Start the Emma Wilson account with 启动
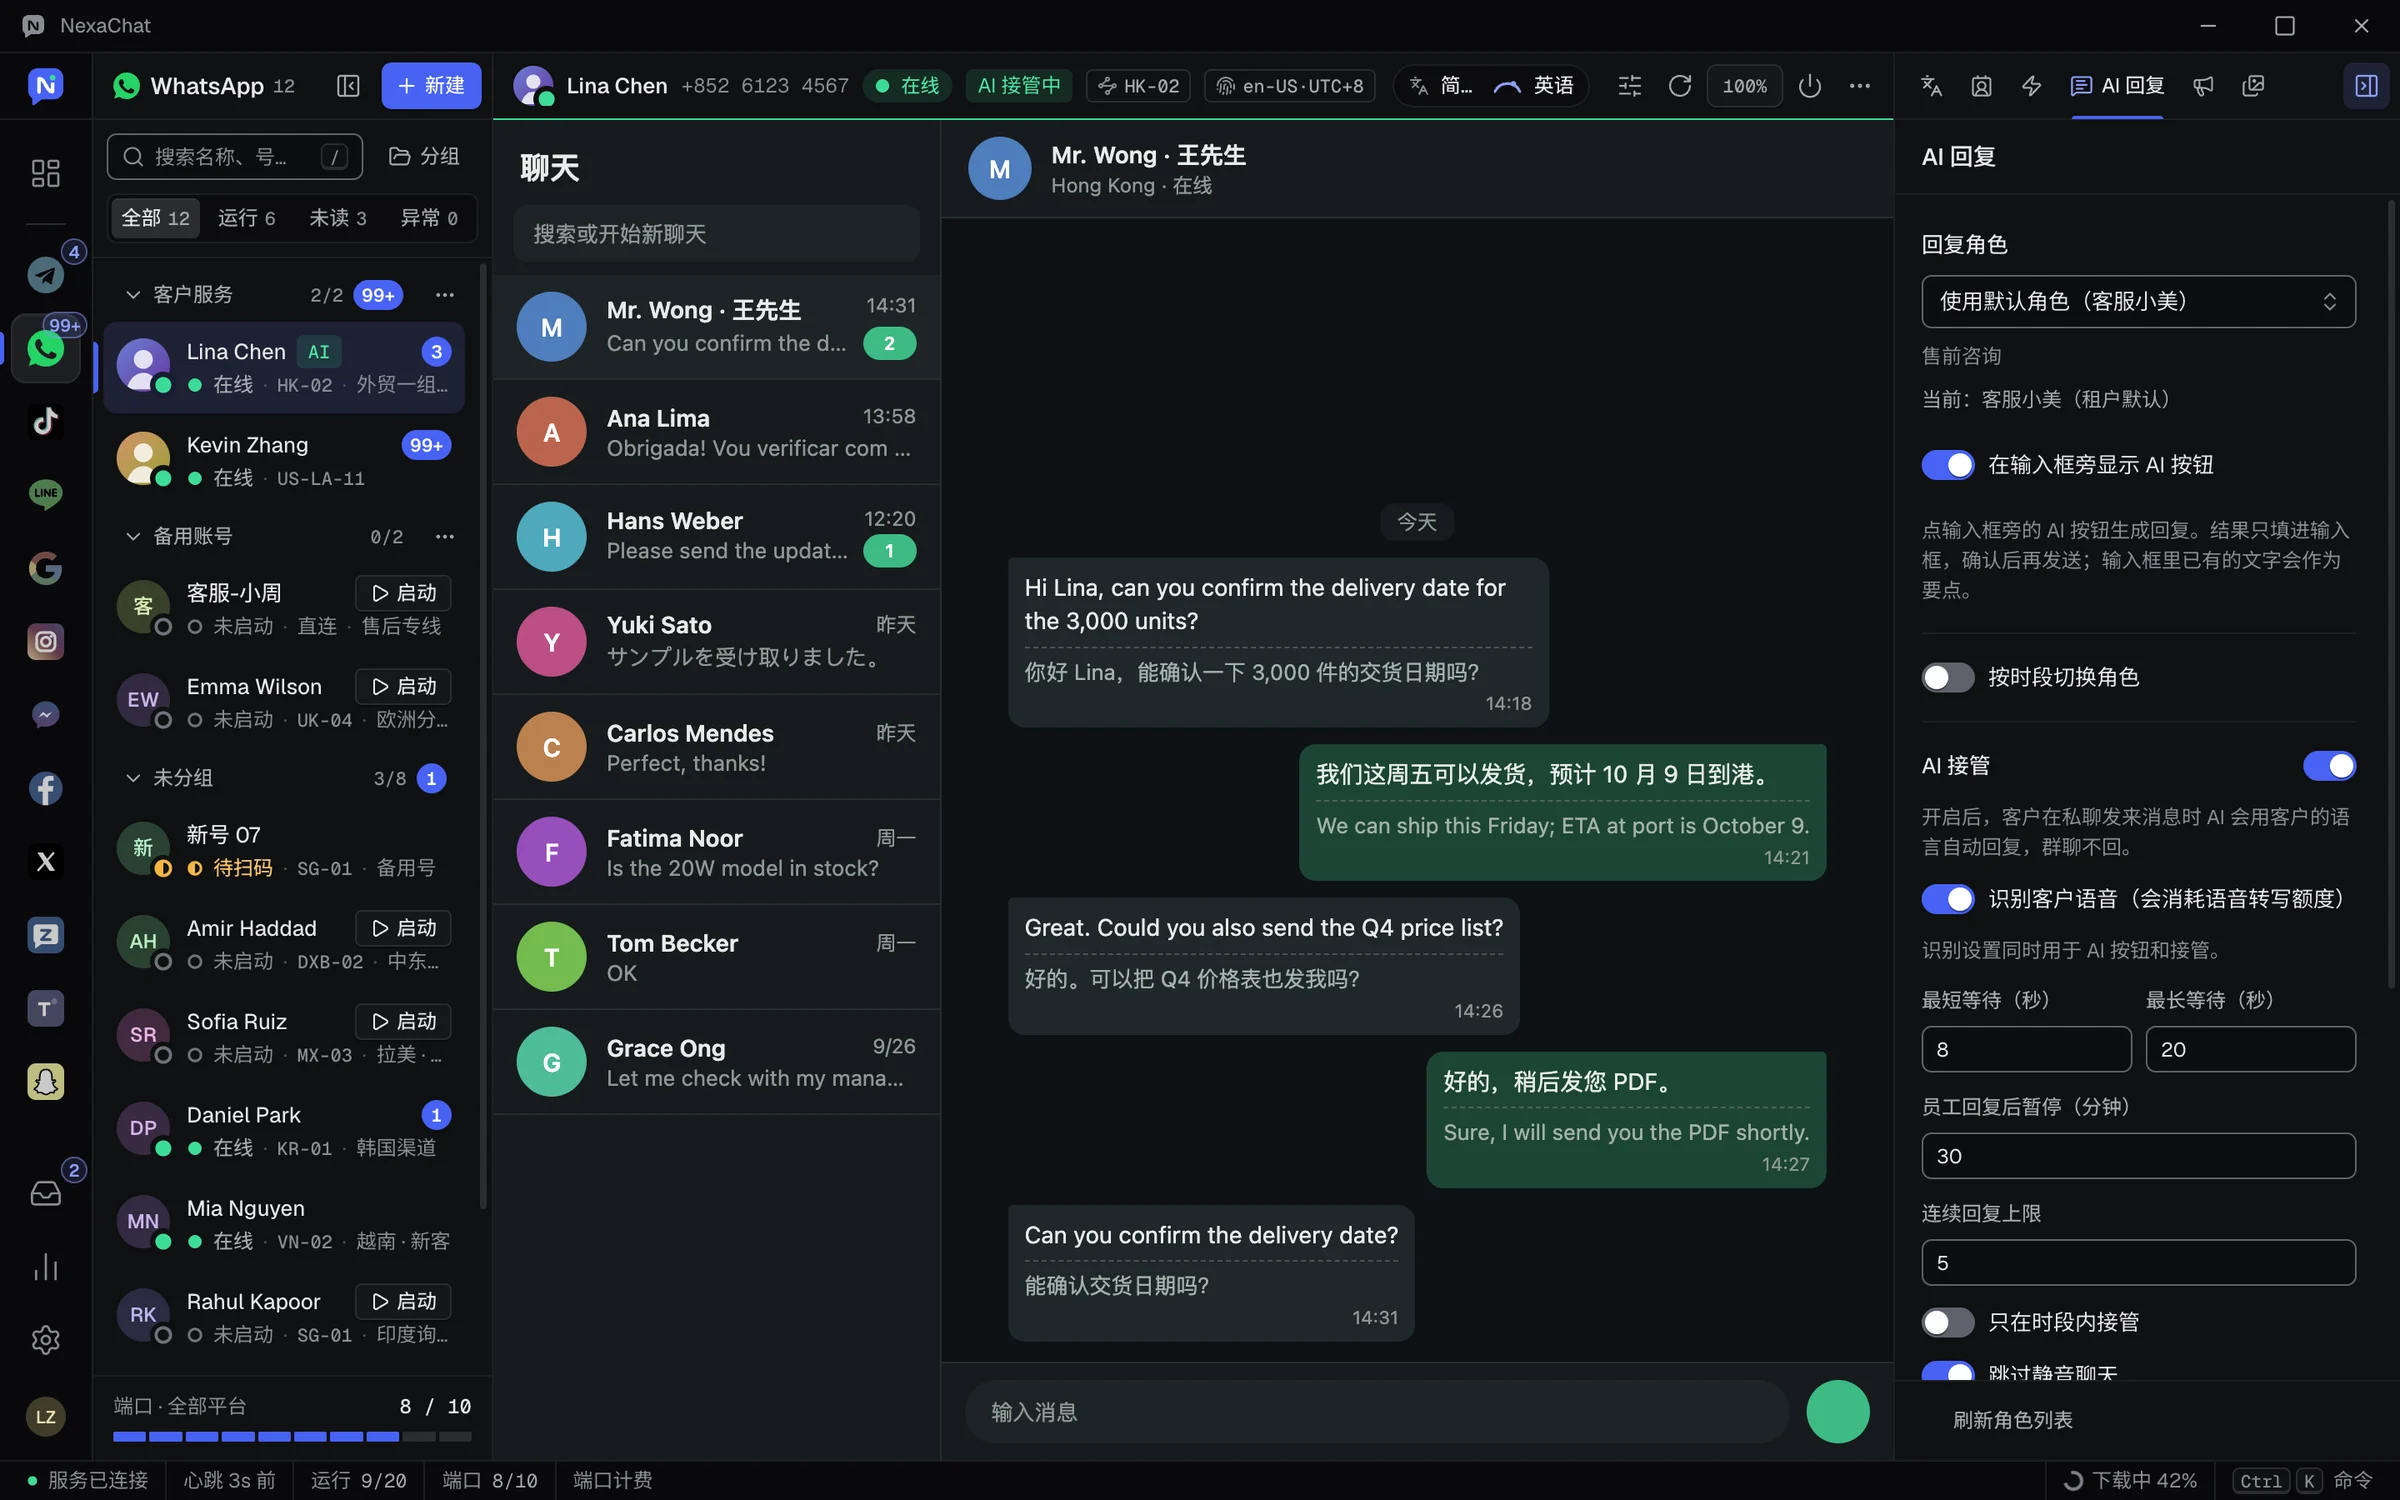Screen dimensions: 2400x1500 (403, 687)
